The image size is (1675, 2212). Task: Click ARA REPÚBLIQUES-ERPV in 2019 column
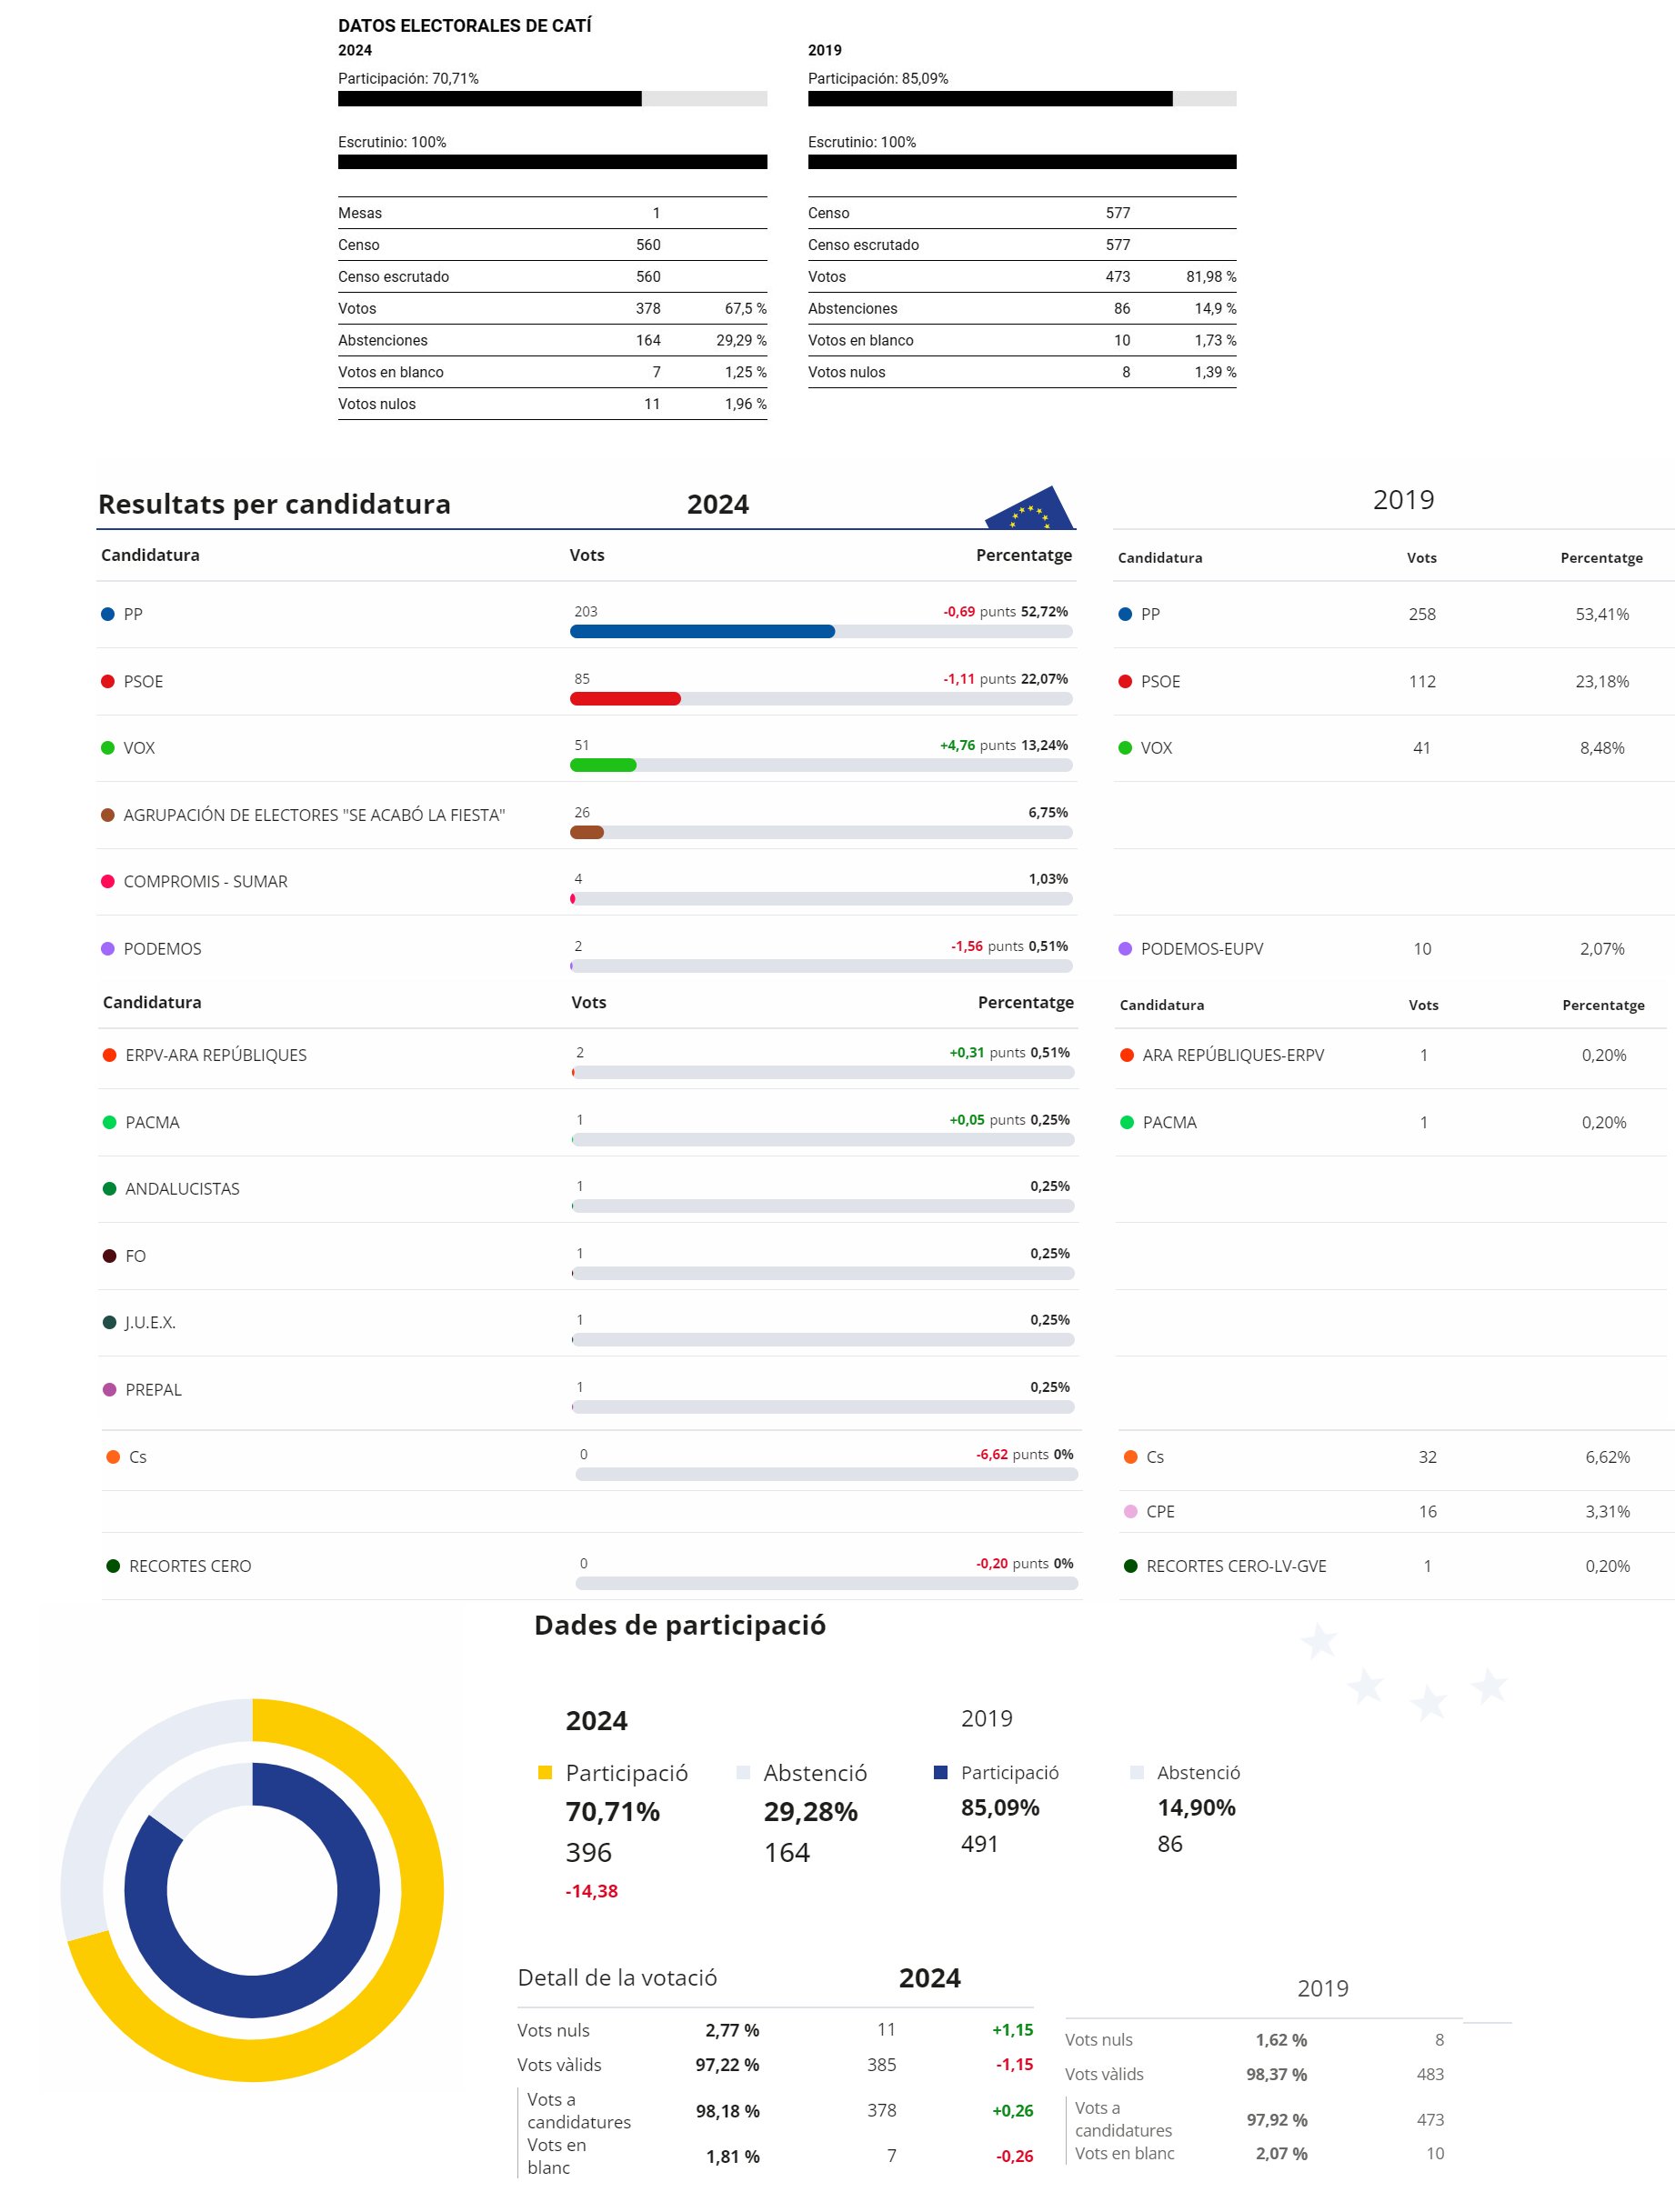coord(1233,1055)
